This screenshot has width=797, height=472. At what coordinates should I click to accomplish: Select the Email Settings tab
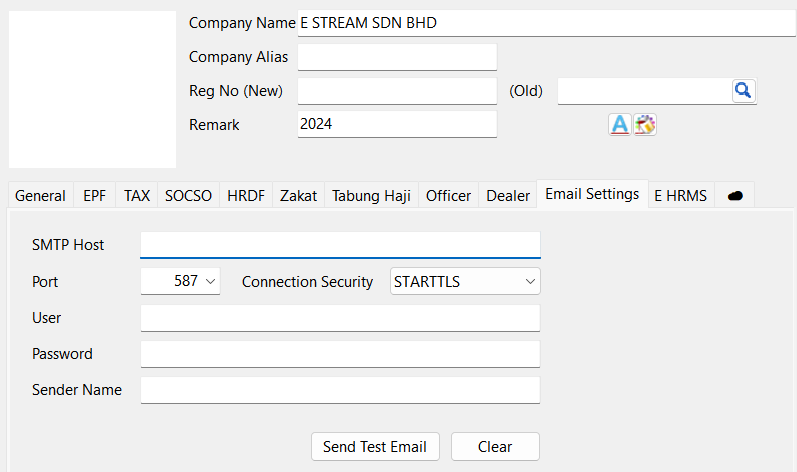pos(592,194)
